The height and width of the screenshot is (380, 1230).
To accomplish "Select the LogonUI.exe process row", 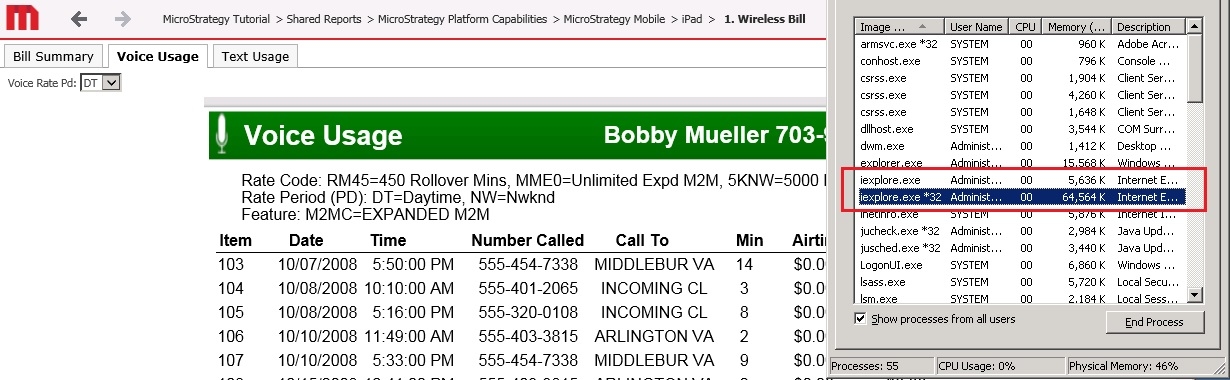I will point(1022,265).
